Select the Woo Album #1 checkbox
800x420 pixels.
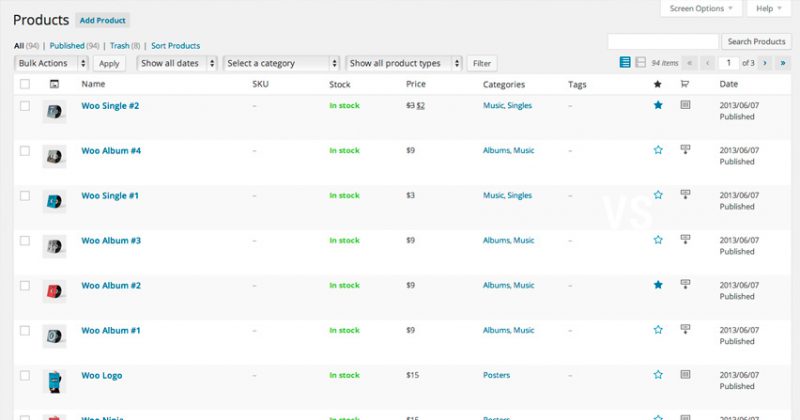pyautogui.click(x=24, y=330)
